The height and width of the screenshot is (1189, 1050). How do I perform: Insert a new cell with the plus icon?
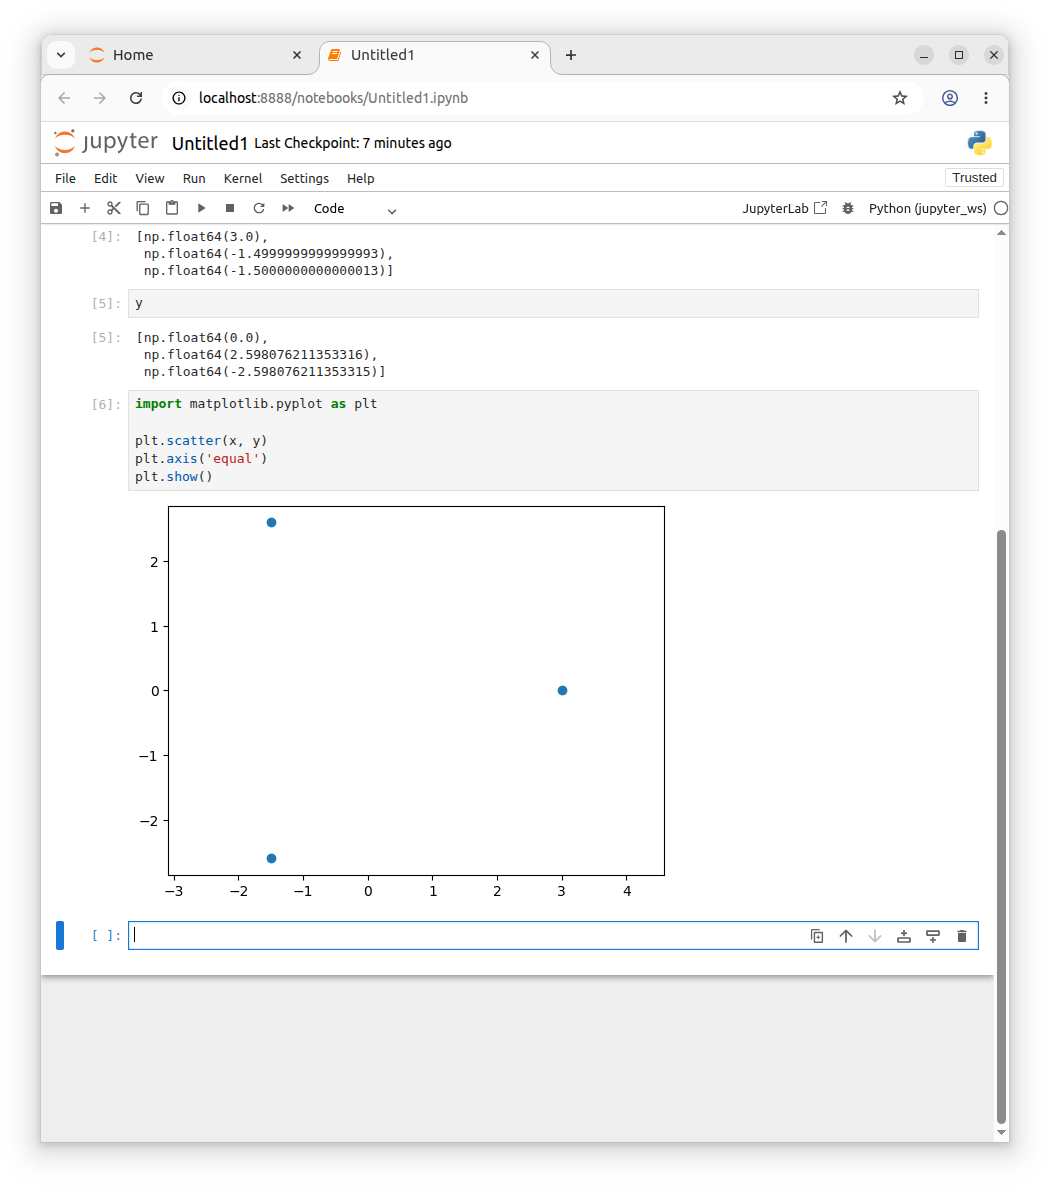85,208
